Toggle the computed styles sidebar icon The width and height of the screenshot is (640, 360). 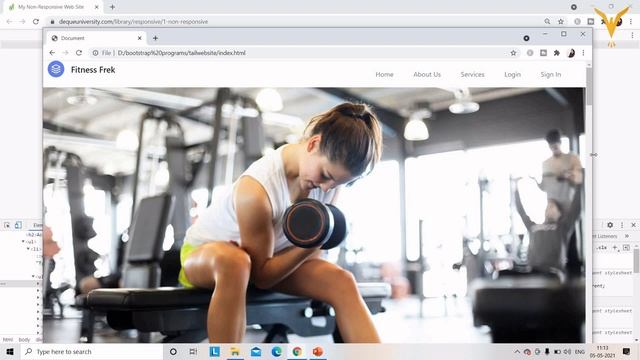[x=627, y=247]
